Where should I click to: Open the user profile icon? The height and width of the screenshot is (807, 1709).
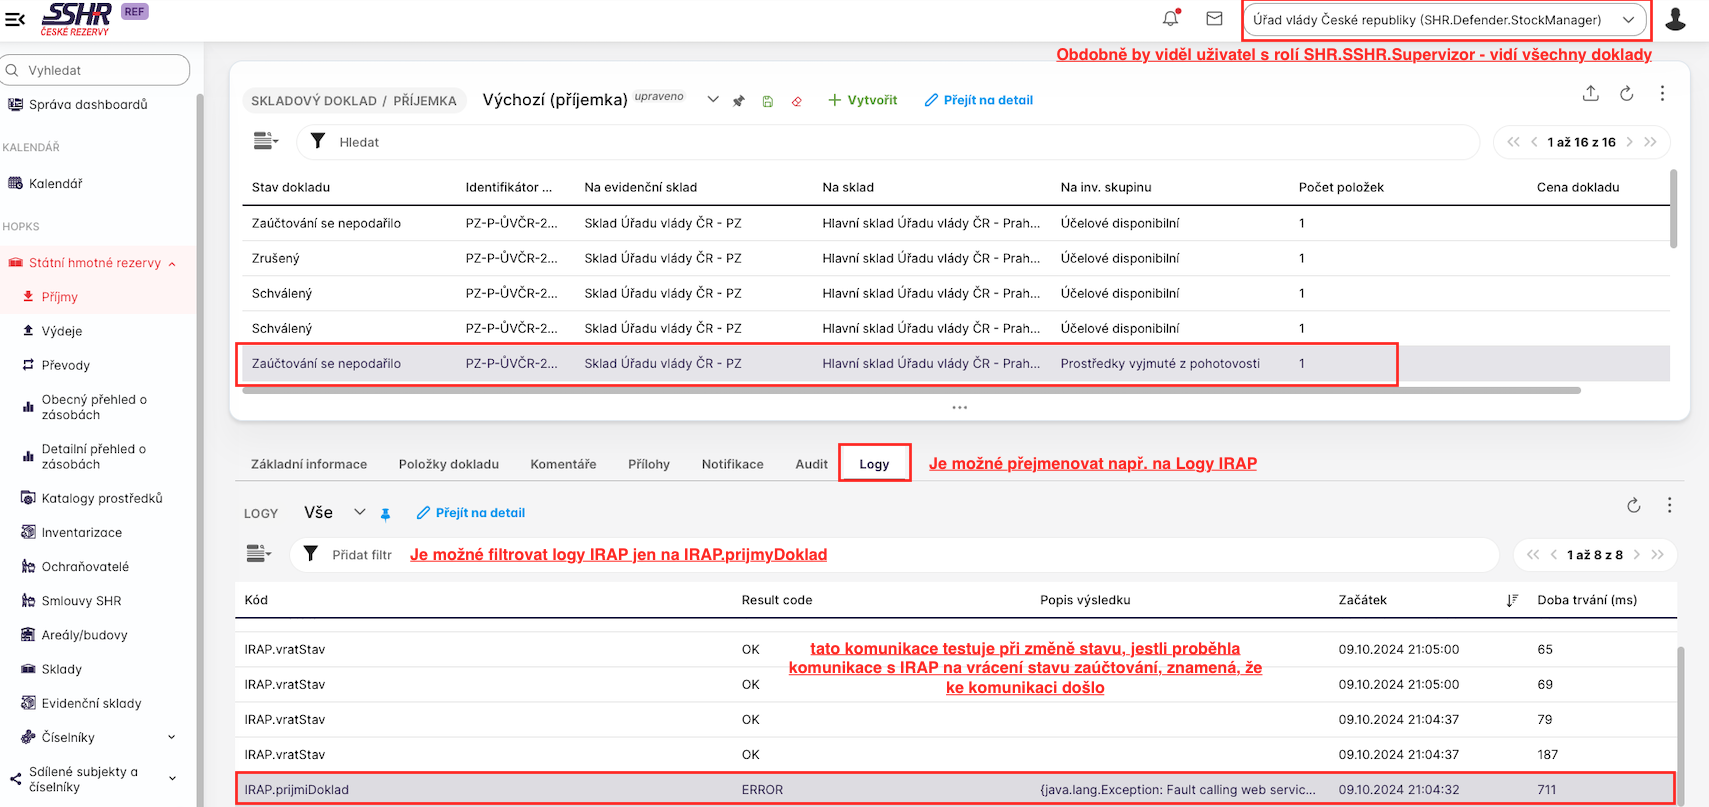tap(1675, 20)
